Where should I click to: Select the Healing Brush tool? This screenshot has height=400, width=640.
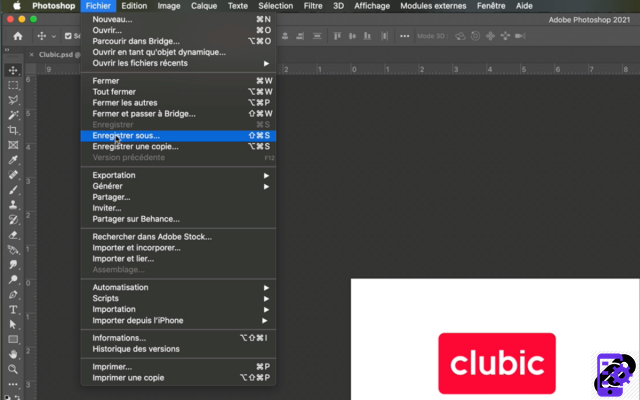pyautogui.click(x=13, y=175)
